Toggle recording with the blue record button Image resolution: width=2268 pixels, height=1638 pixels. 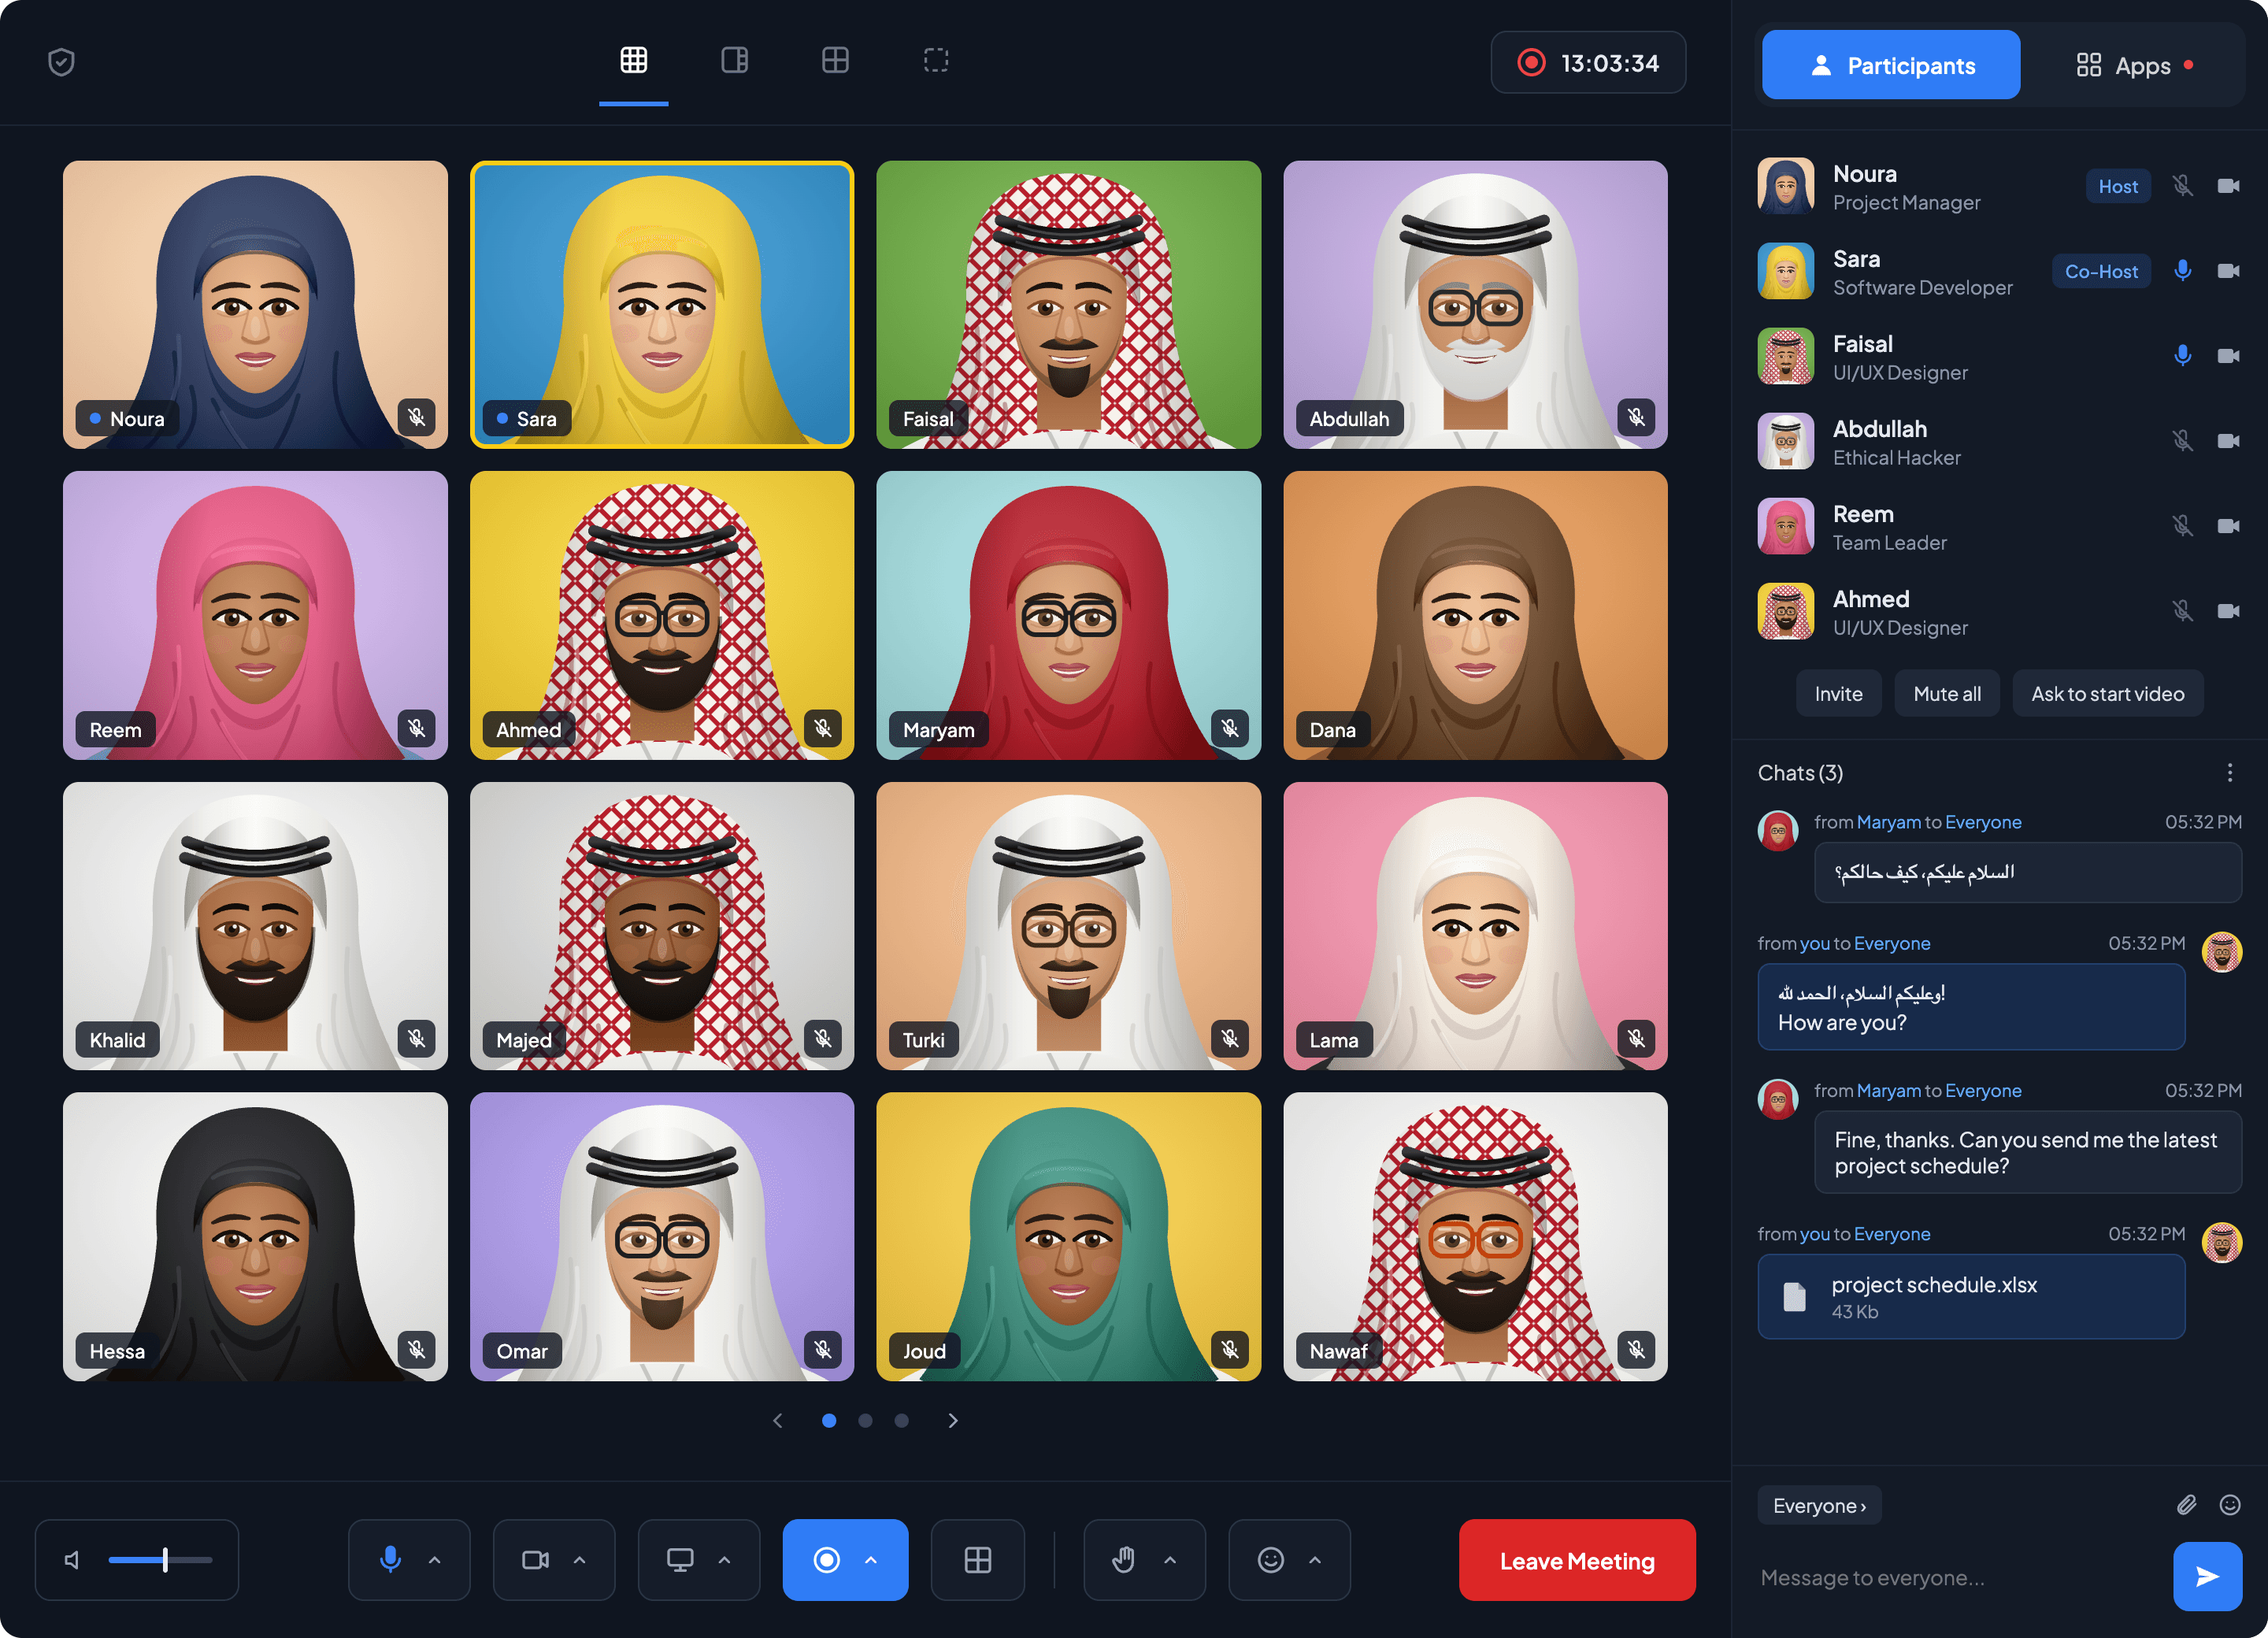coord(826,1560)
